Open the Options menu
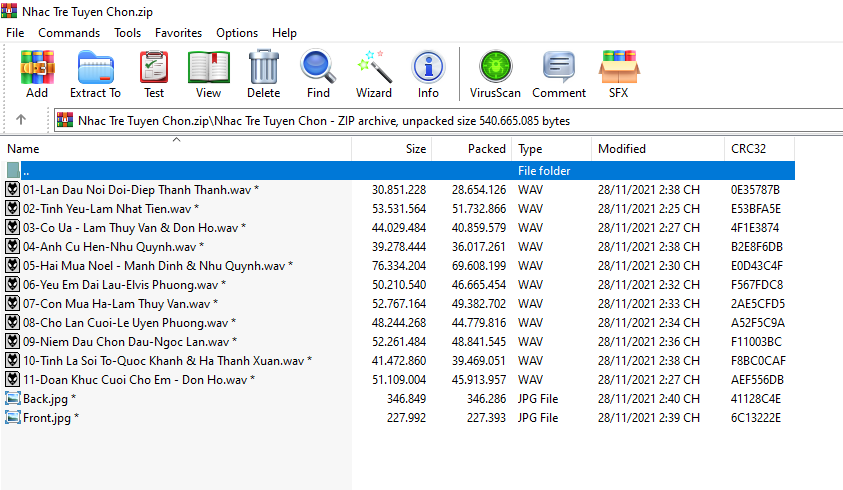Image resolution: width=843 pixels, height=490 pixels. coord(237,33)
